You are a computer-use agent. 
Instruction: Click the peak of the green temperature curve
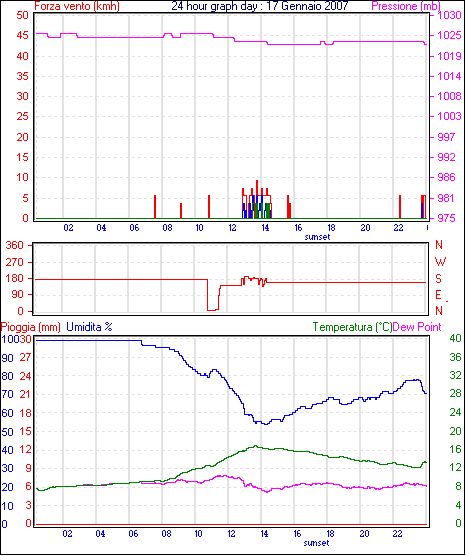(255, 446)
